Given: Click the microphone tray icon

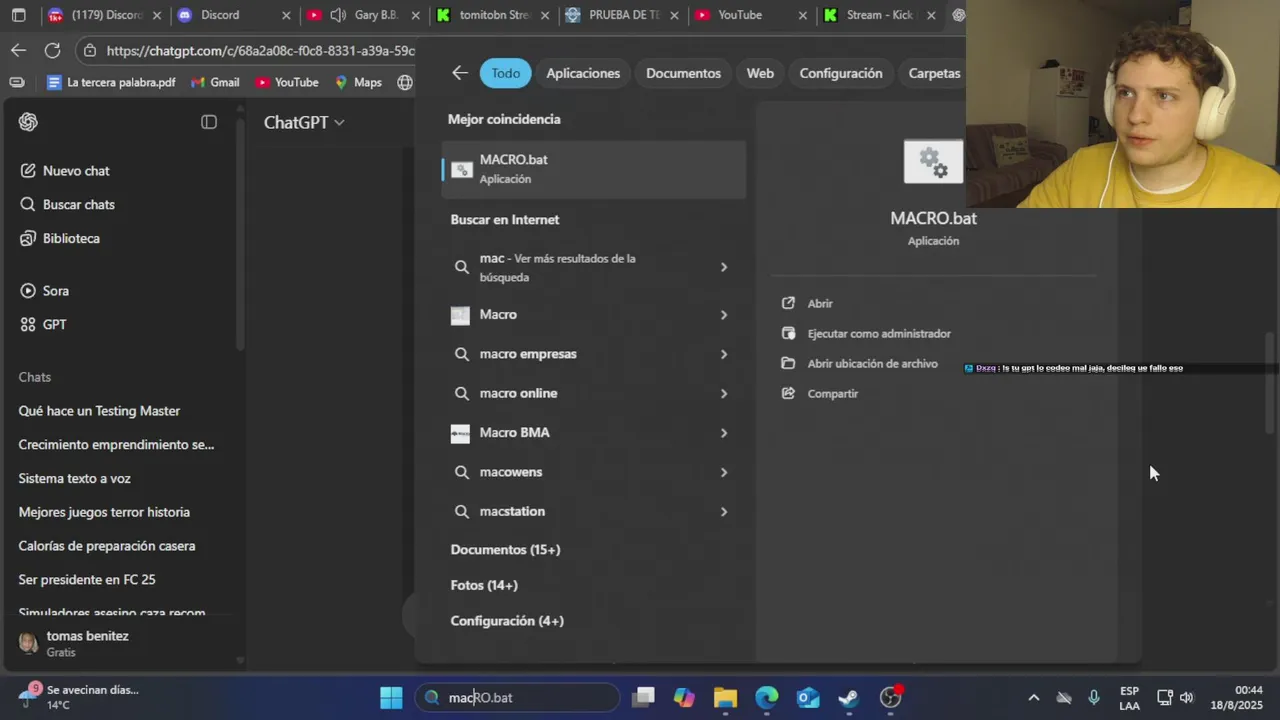Looking at the screenshot, I should pyautogui.click(x=1094, y=697).
